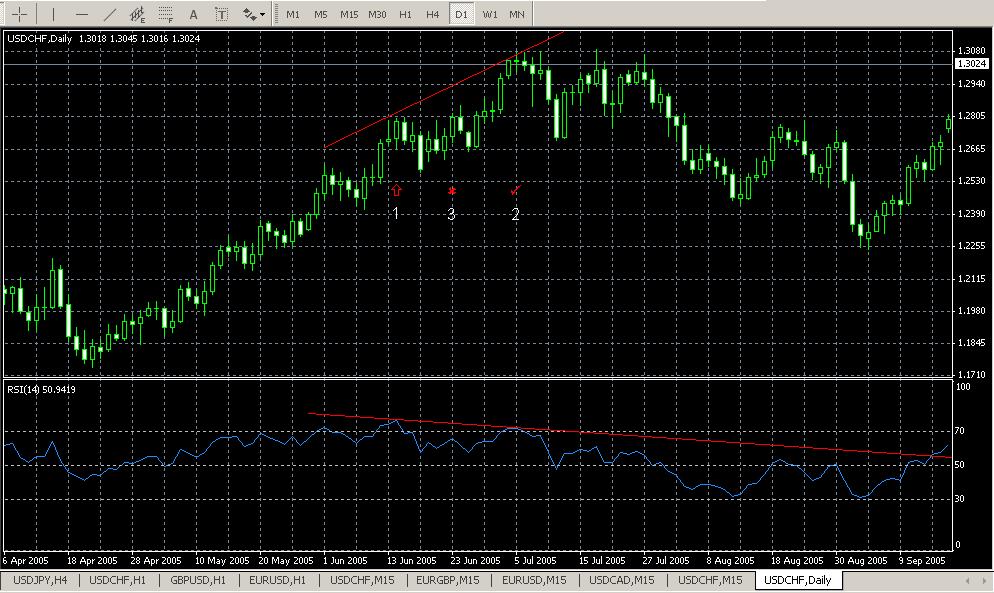Switch to the H1 timeframe
This screenshot has width=994, height=593.
[405, 14]
